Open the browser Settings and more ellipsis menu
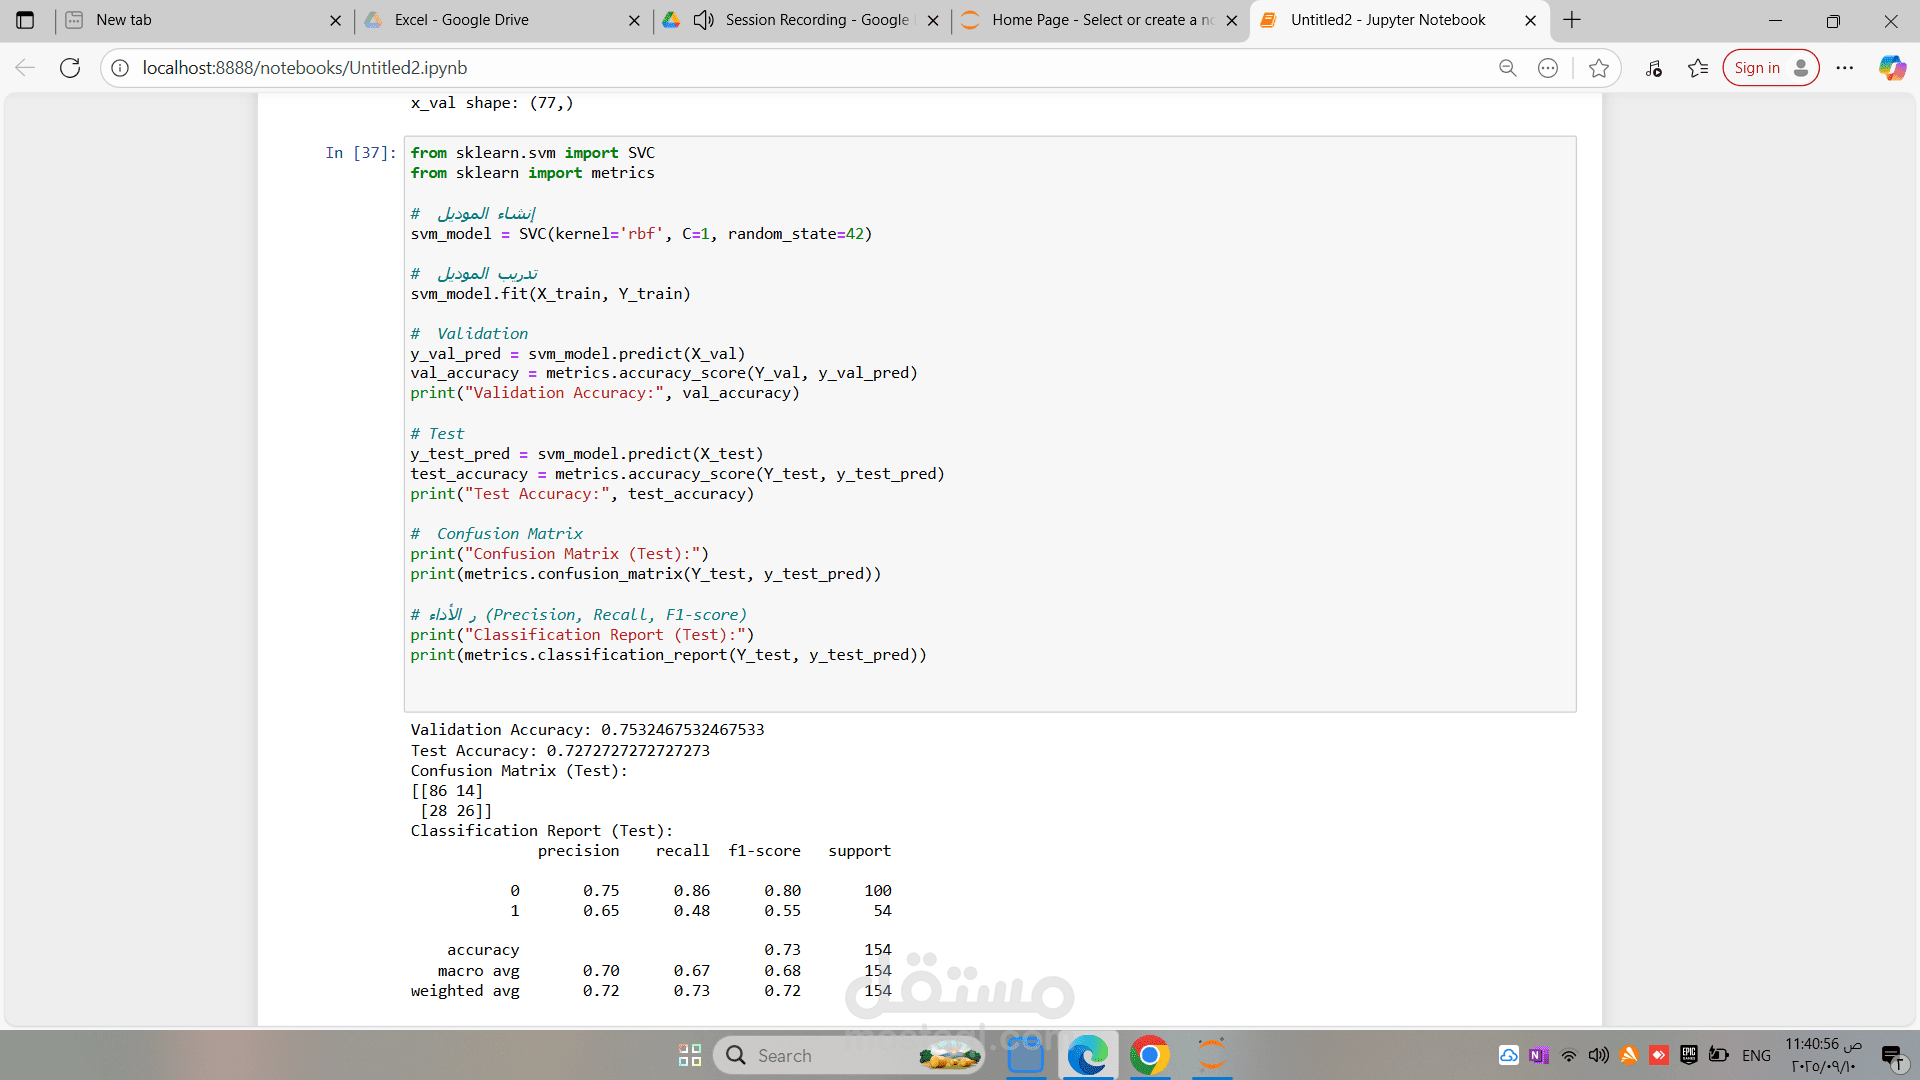1920x1080 pixels. (x=1845, y=68)
